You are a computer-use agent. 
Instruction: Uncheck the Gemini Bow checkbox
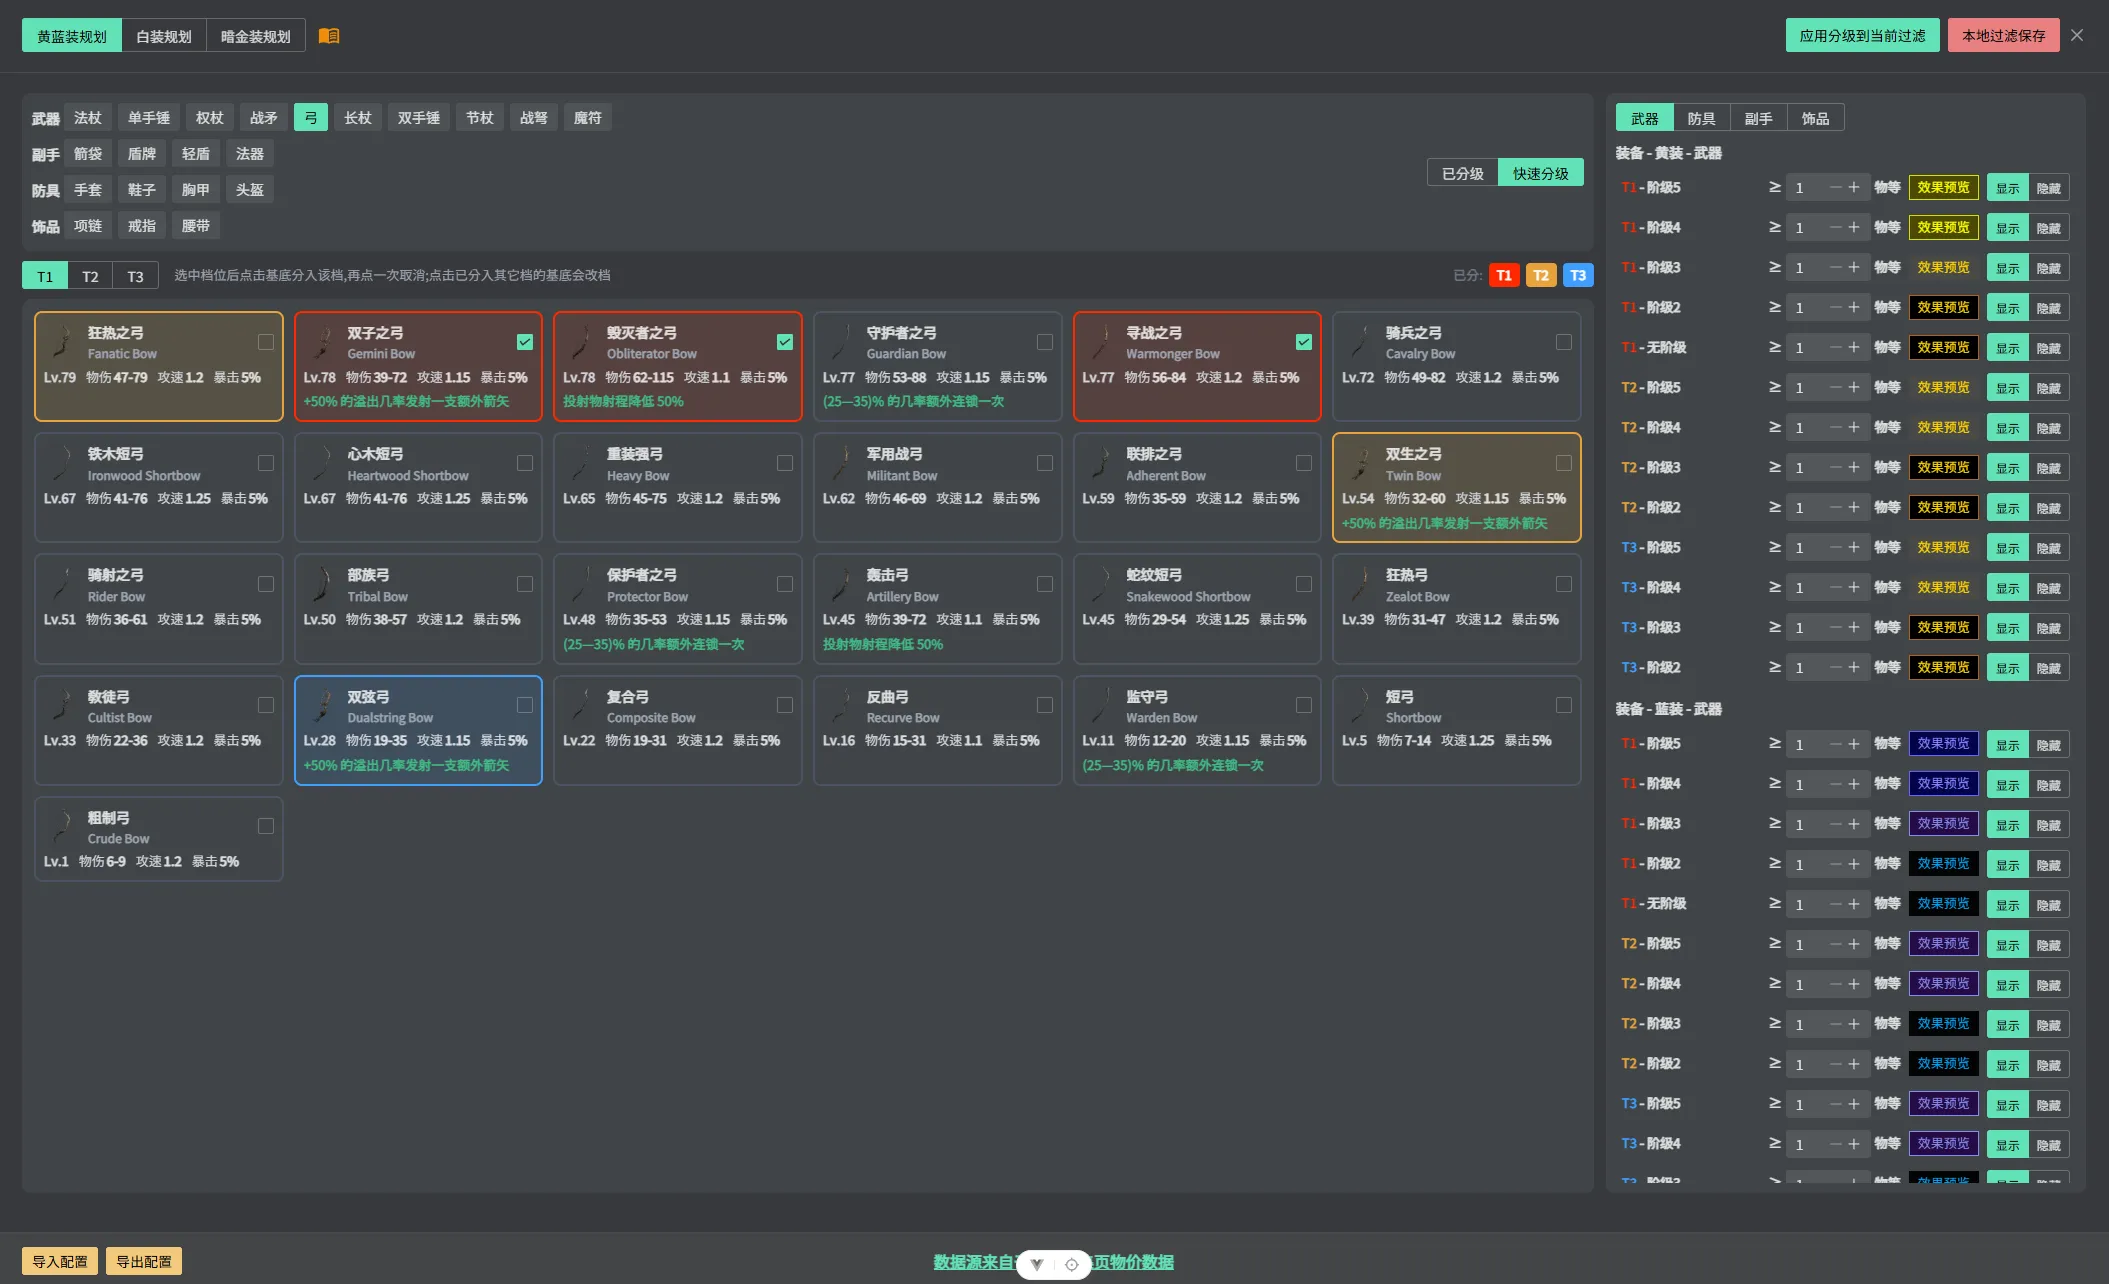coord(525,342)
